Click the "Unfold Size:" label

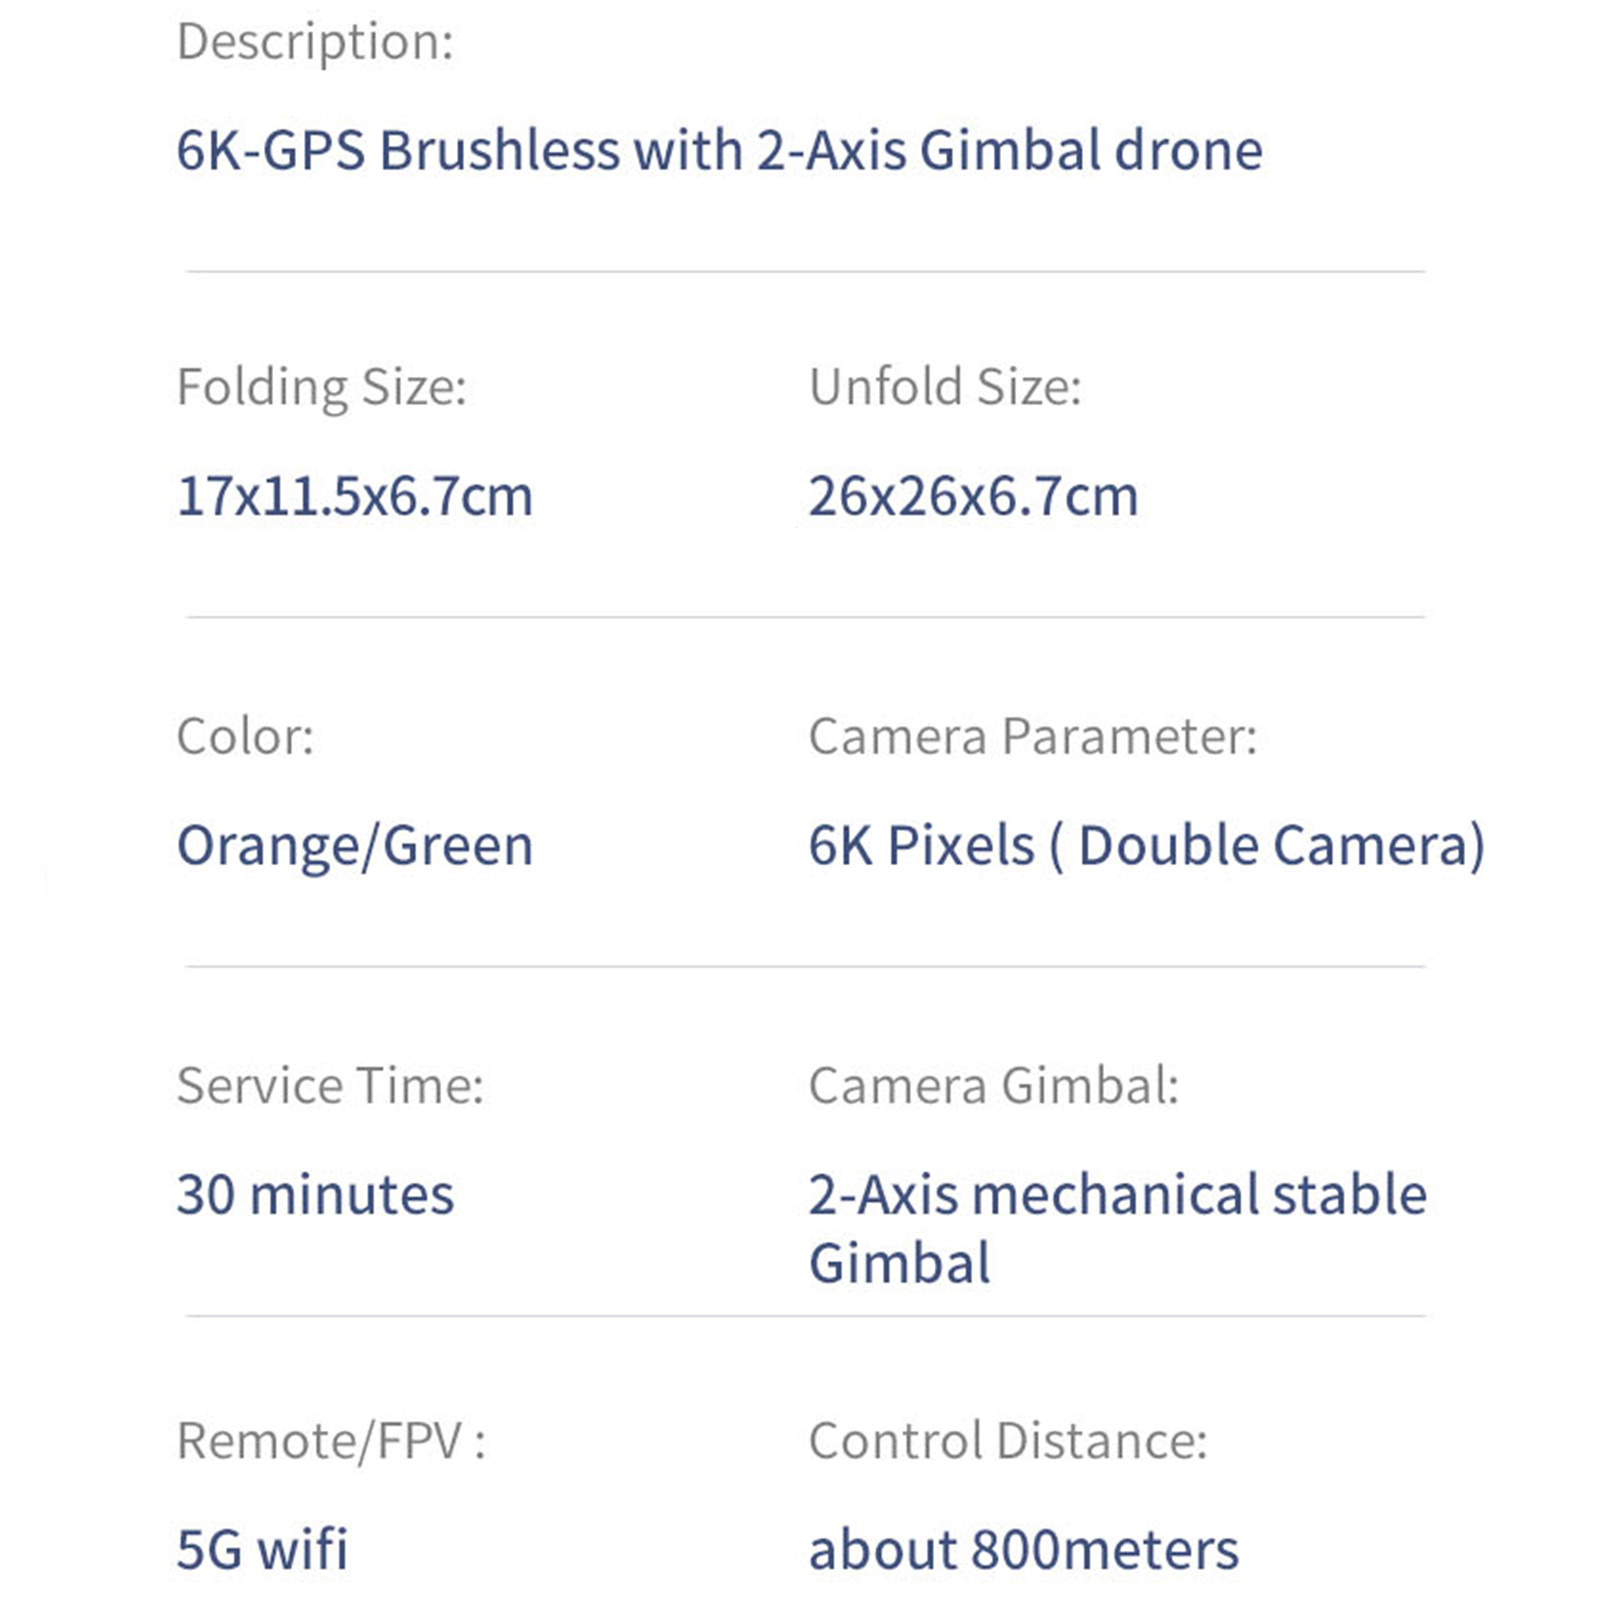(945, 387)
